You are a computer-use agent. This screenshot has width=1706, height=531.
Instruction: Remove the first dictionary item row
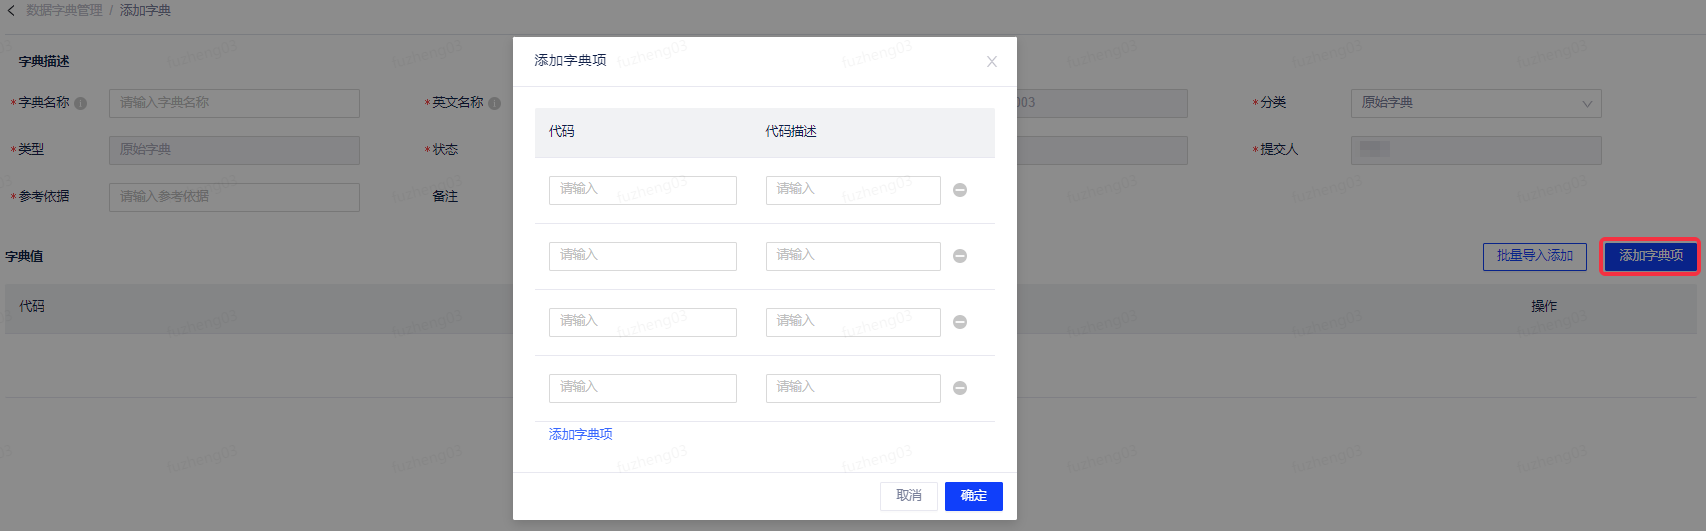960,190
